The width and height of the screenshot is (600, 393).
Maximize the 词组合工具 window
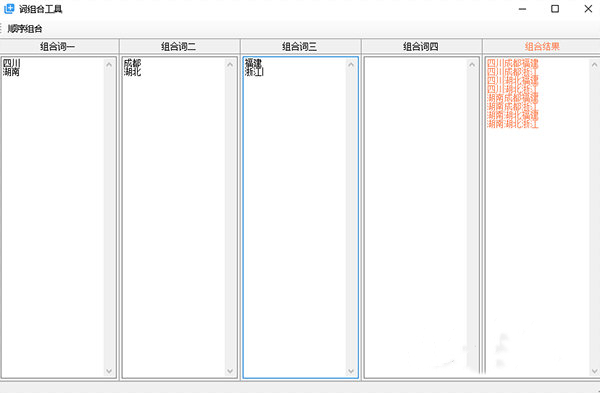pos(555,9)
